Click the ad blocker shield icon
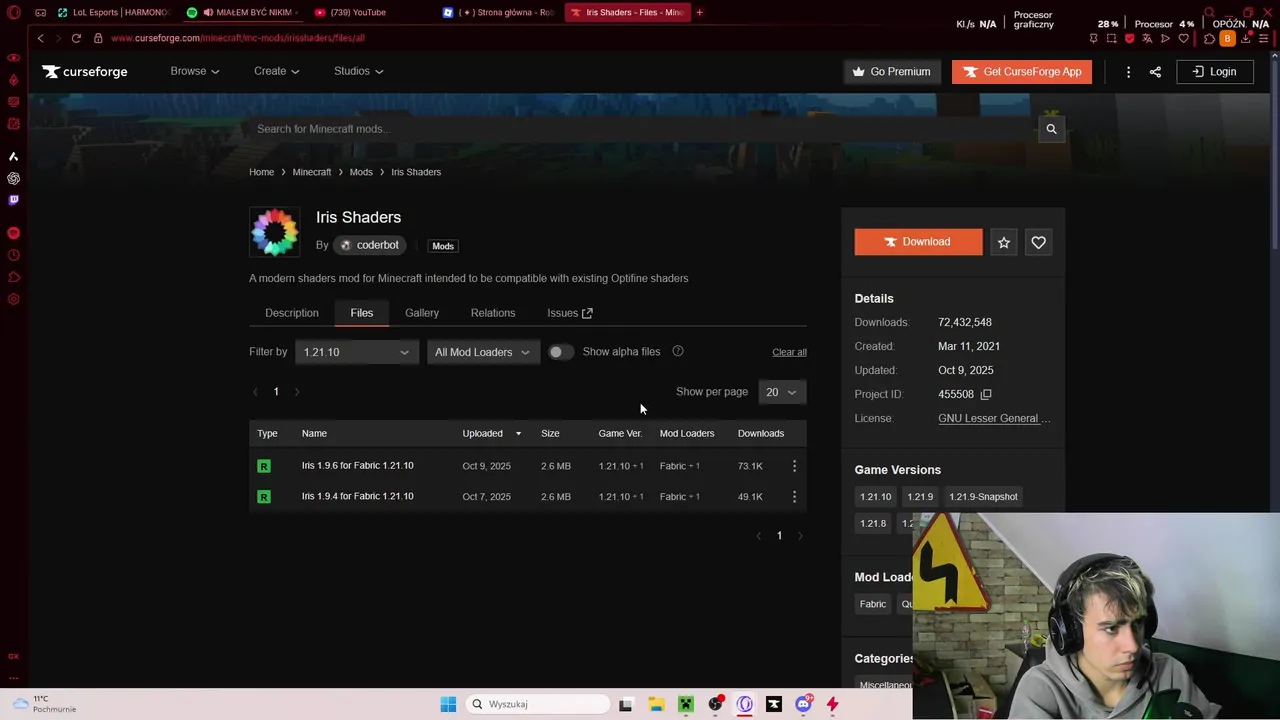 point(1129,38)
